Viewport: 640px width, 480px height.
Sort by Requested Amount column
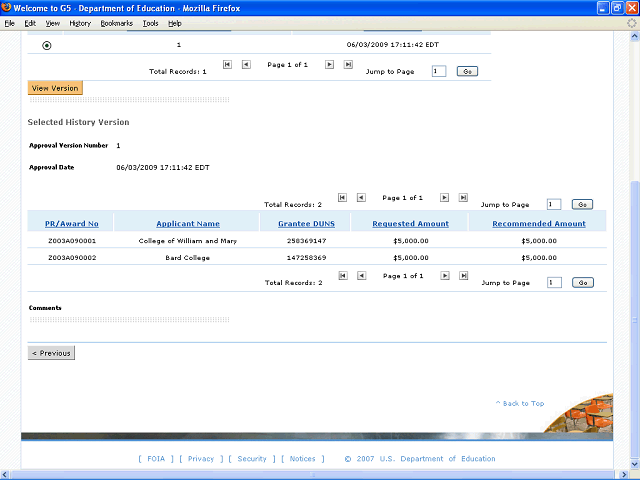pyautogui.click(x=411, y=224)
